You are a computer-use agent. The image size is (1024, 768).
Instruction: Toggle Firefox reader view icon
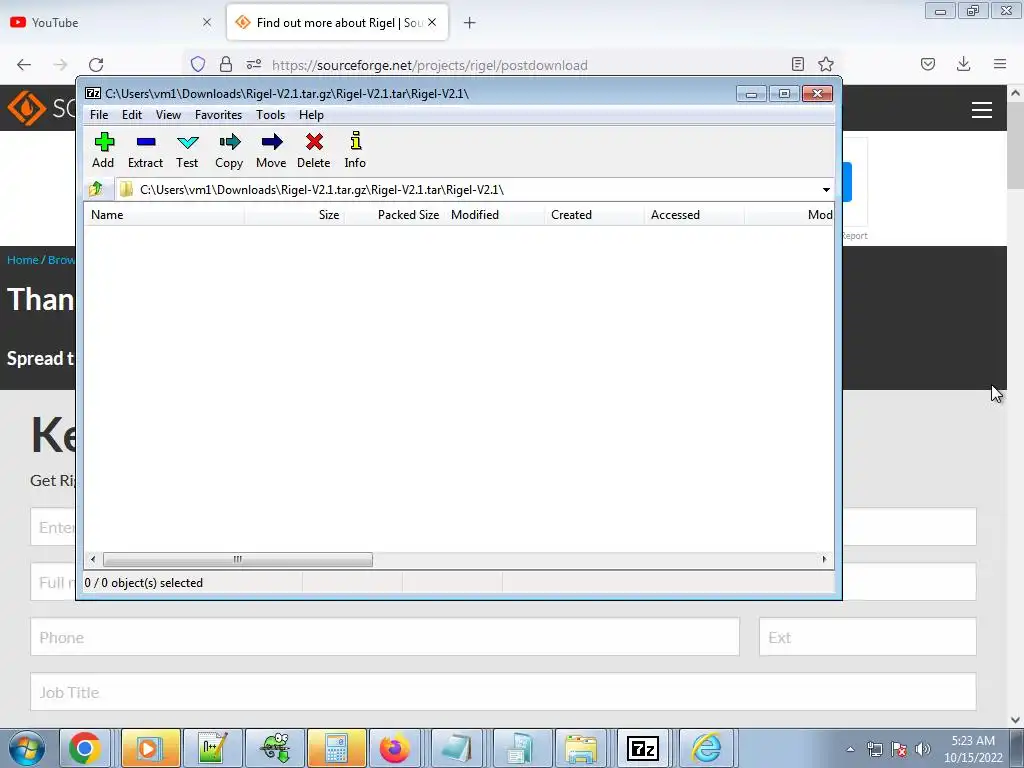pos(797,64)
